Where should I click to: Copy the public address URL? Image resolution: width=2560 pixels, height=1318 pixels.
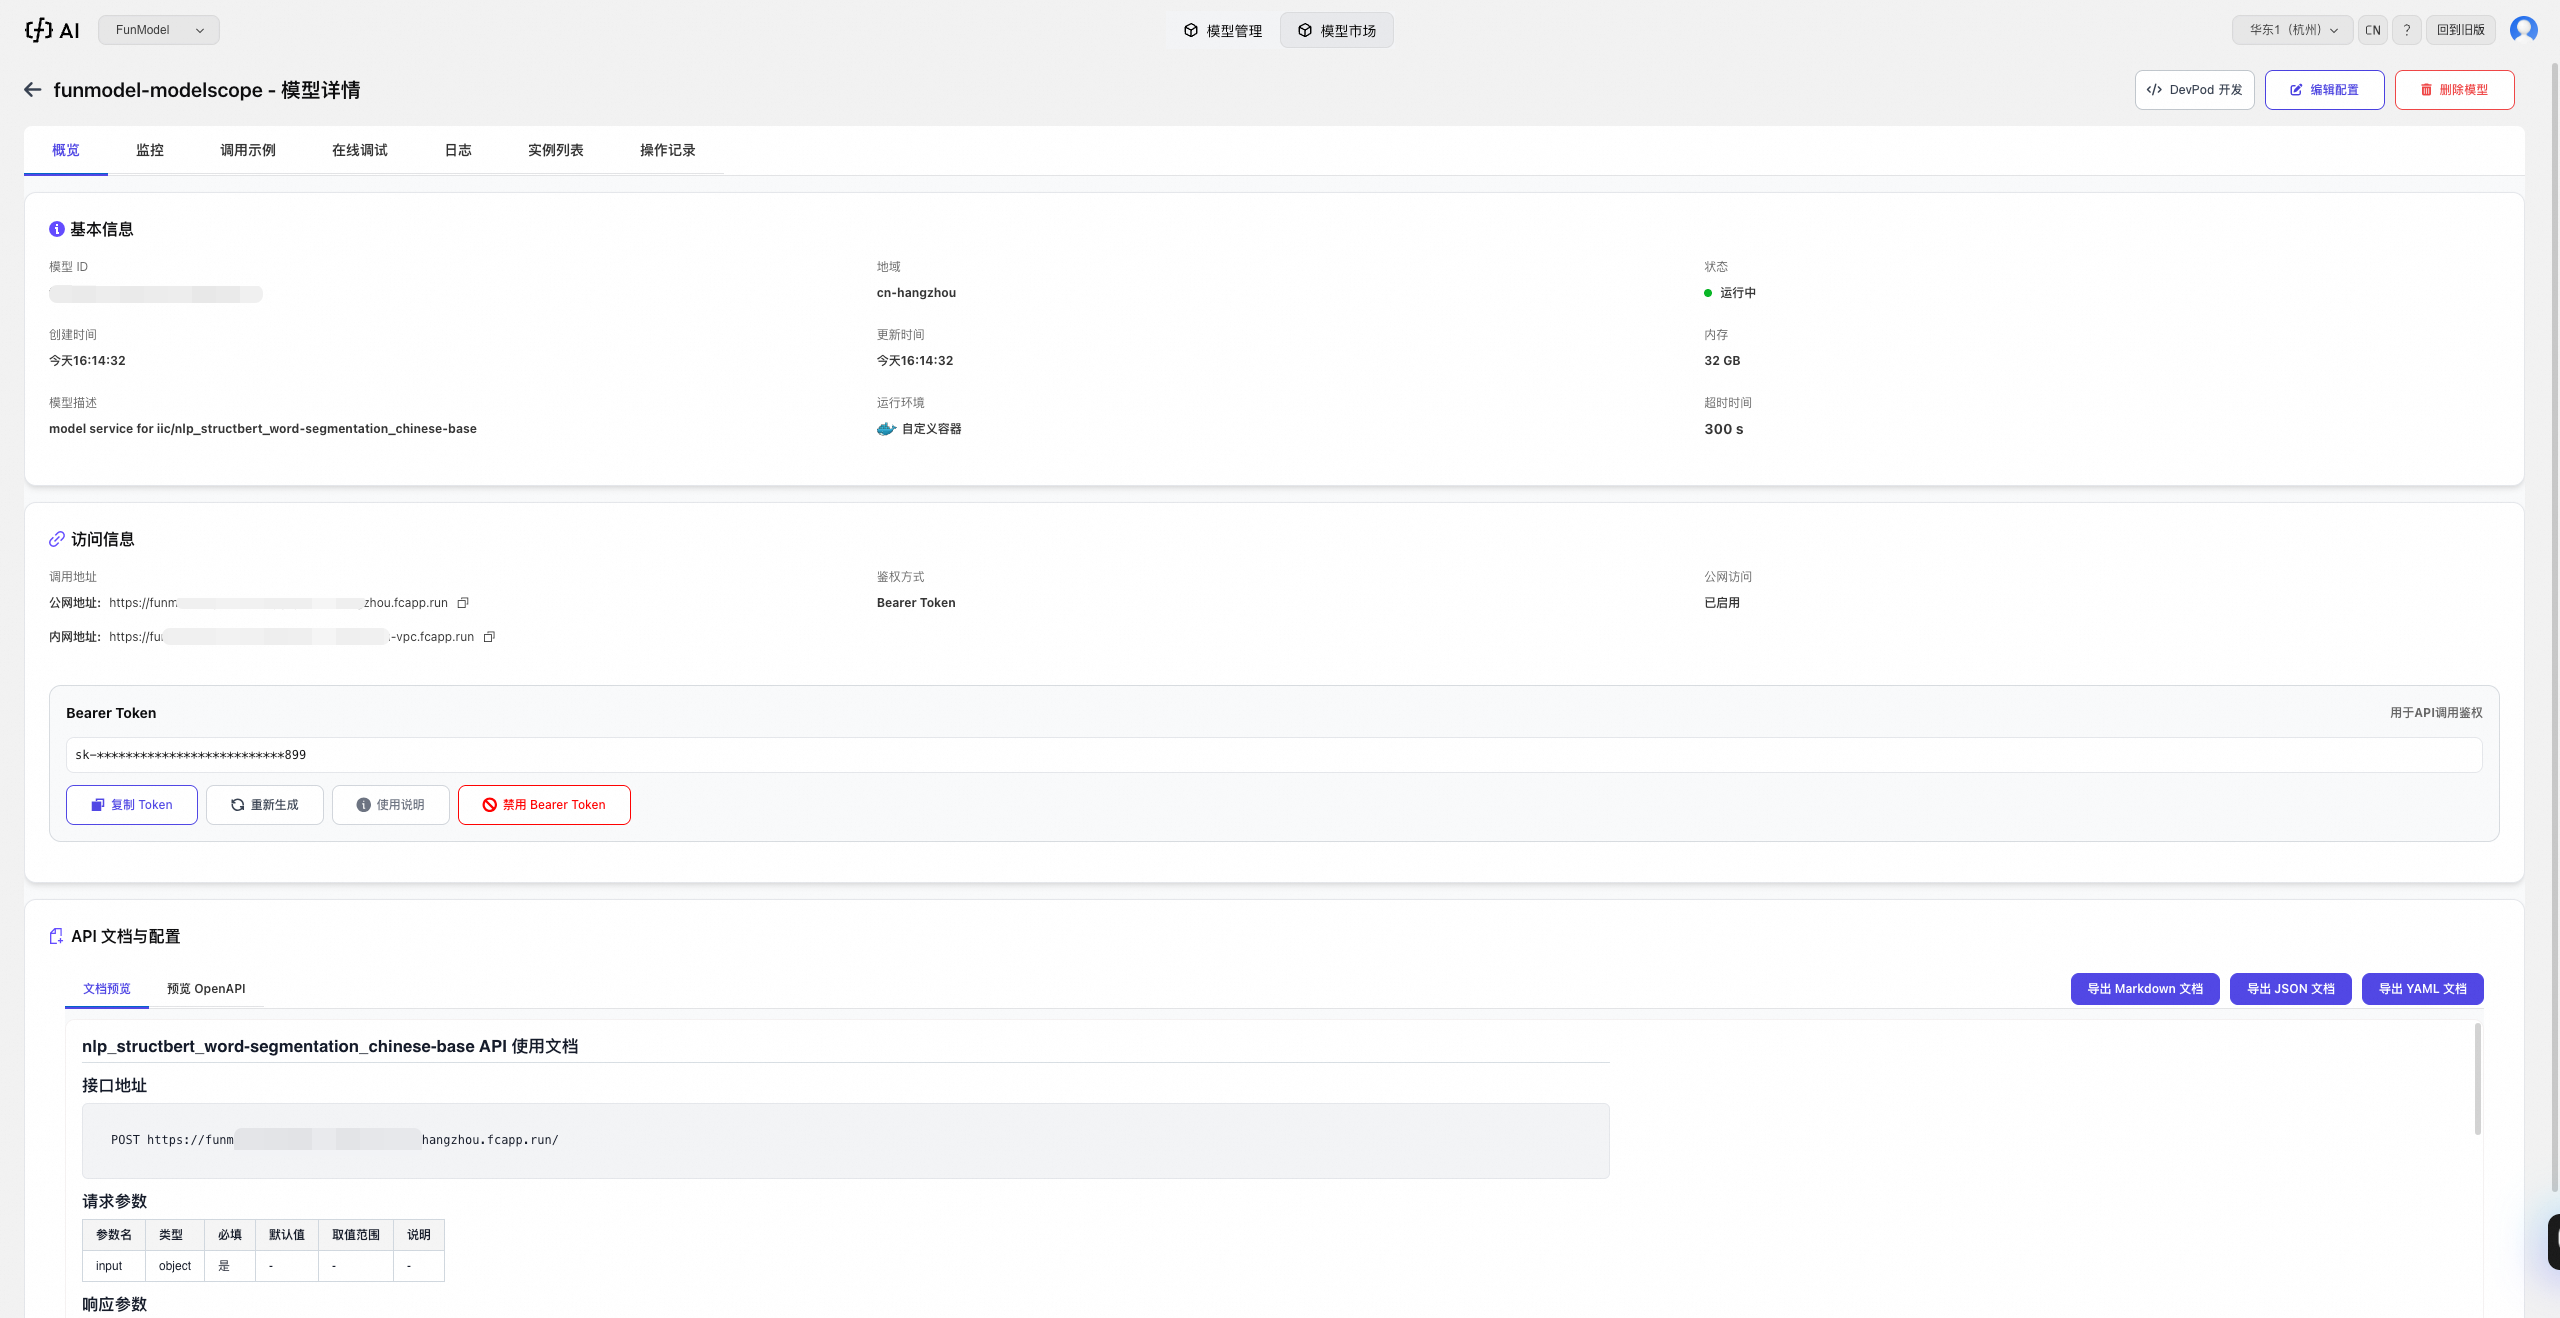point(463,603)
